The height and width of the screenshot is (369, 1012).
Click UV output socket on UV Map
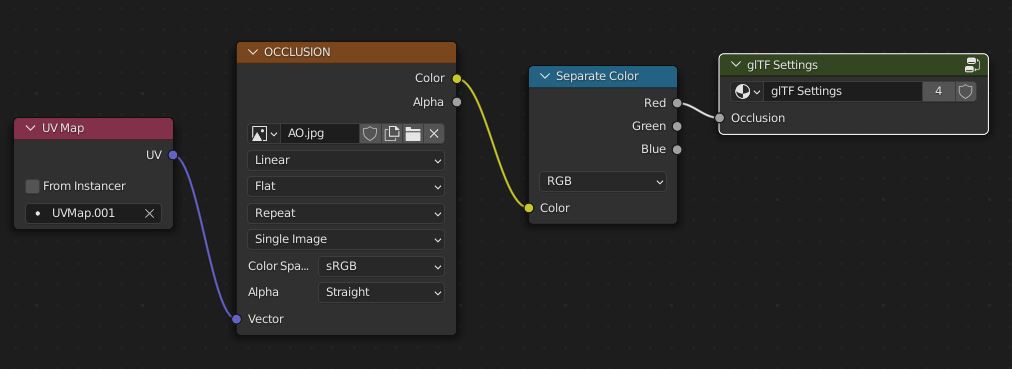tap(173, 155)
